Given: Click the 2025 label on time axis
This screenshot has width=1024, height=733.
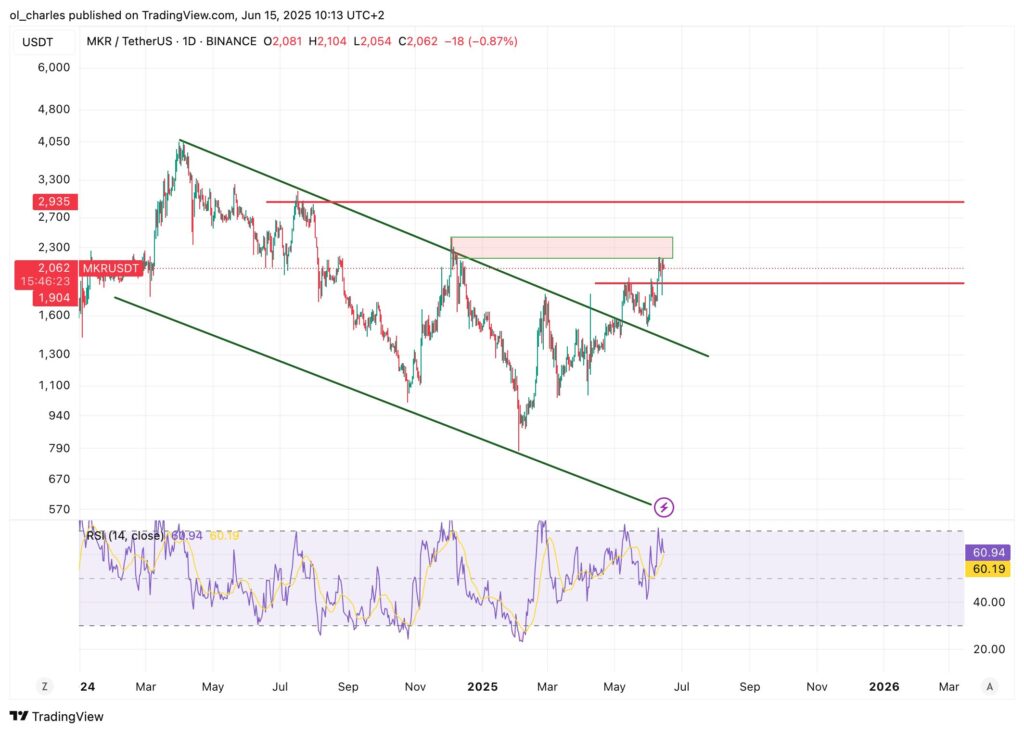Looking at the screenshot, I should pyautogui.click(x=482, y=687).
